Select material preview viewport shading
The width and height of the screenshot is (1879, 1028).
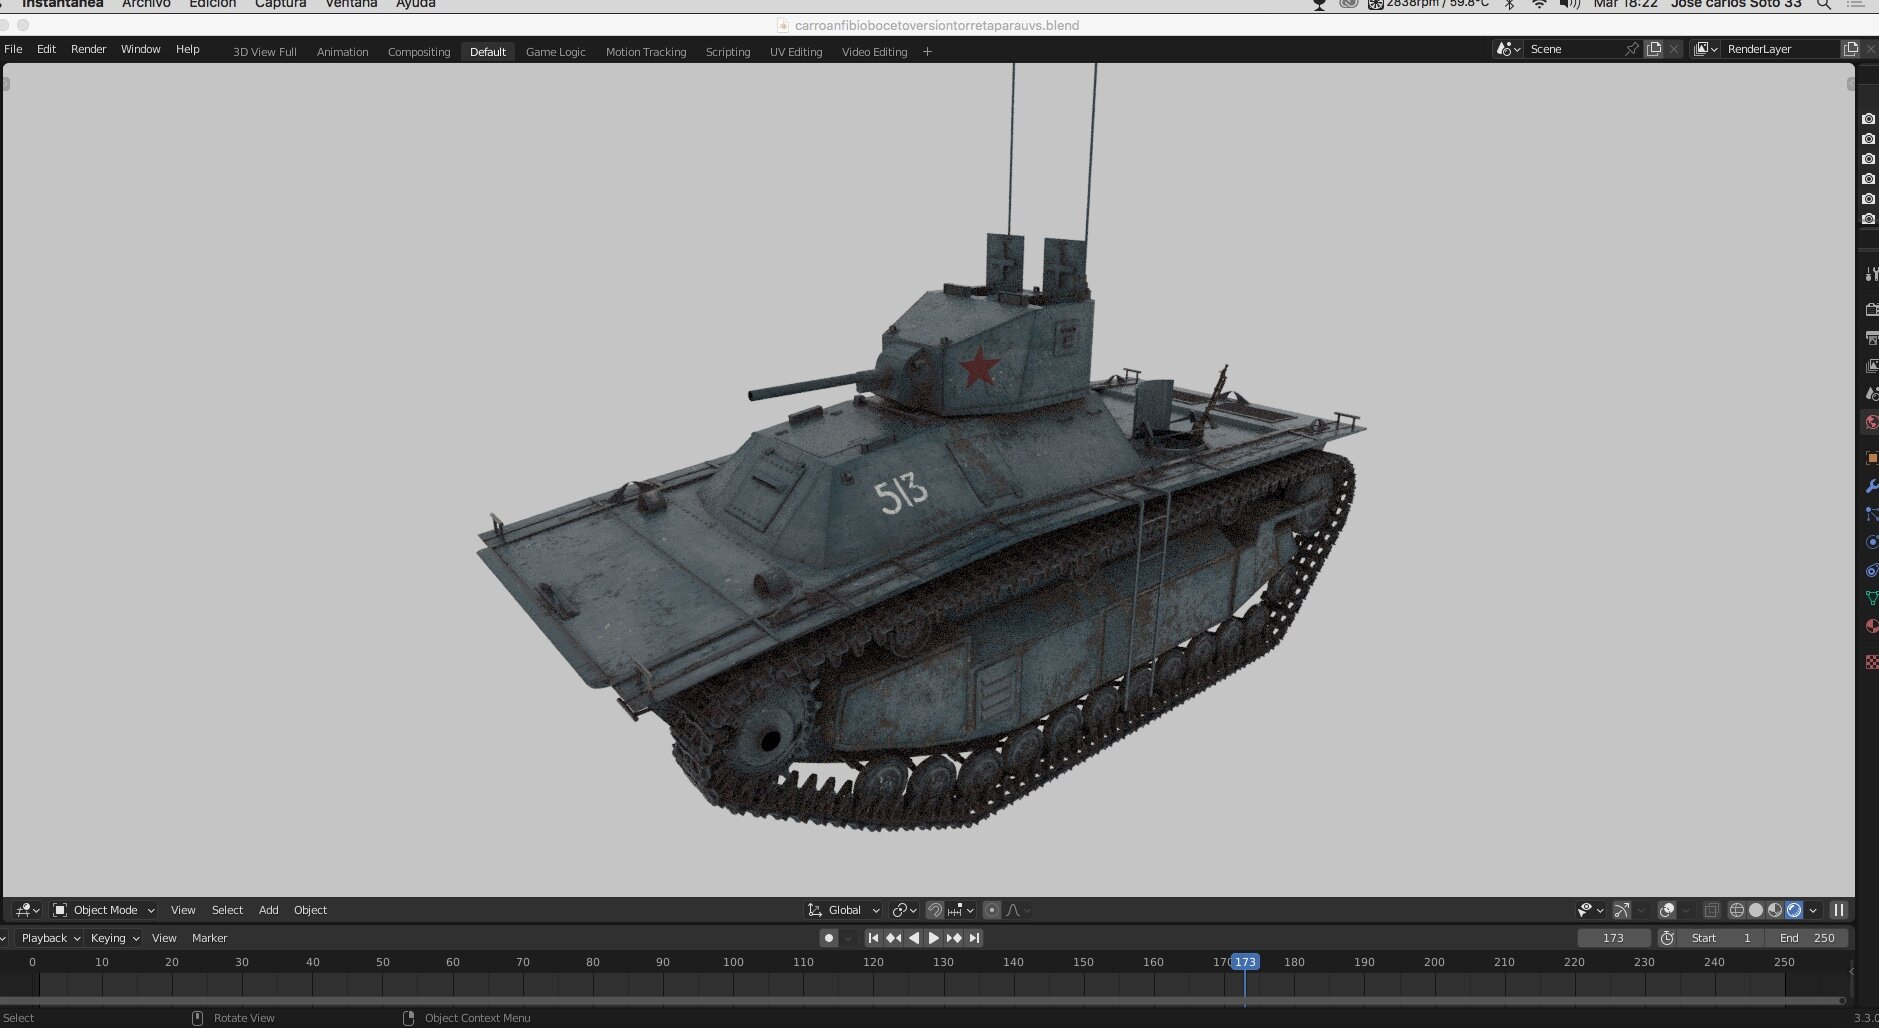(1775, 910)
